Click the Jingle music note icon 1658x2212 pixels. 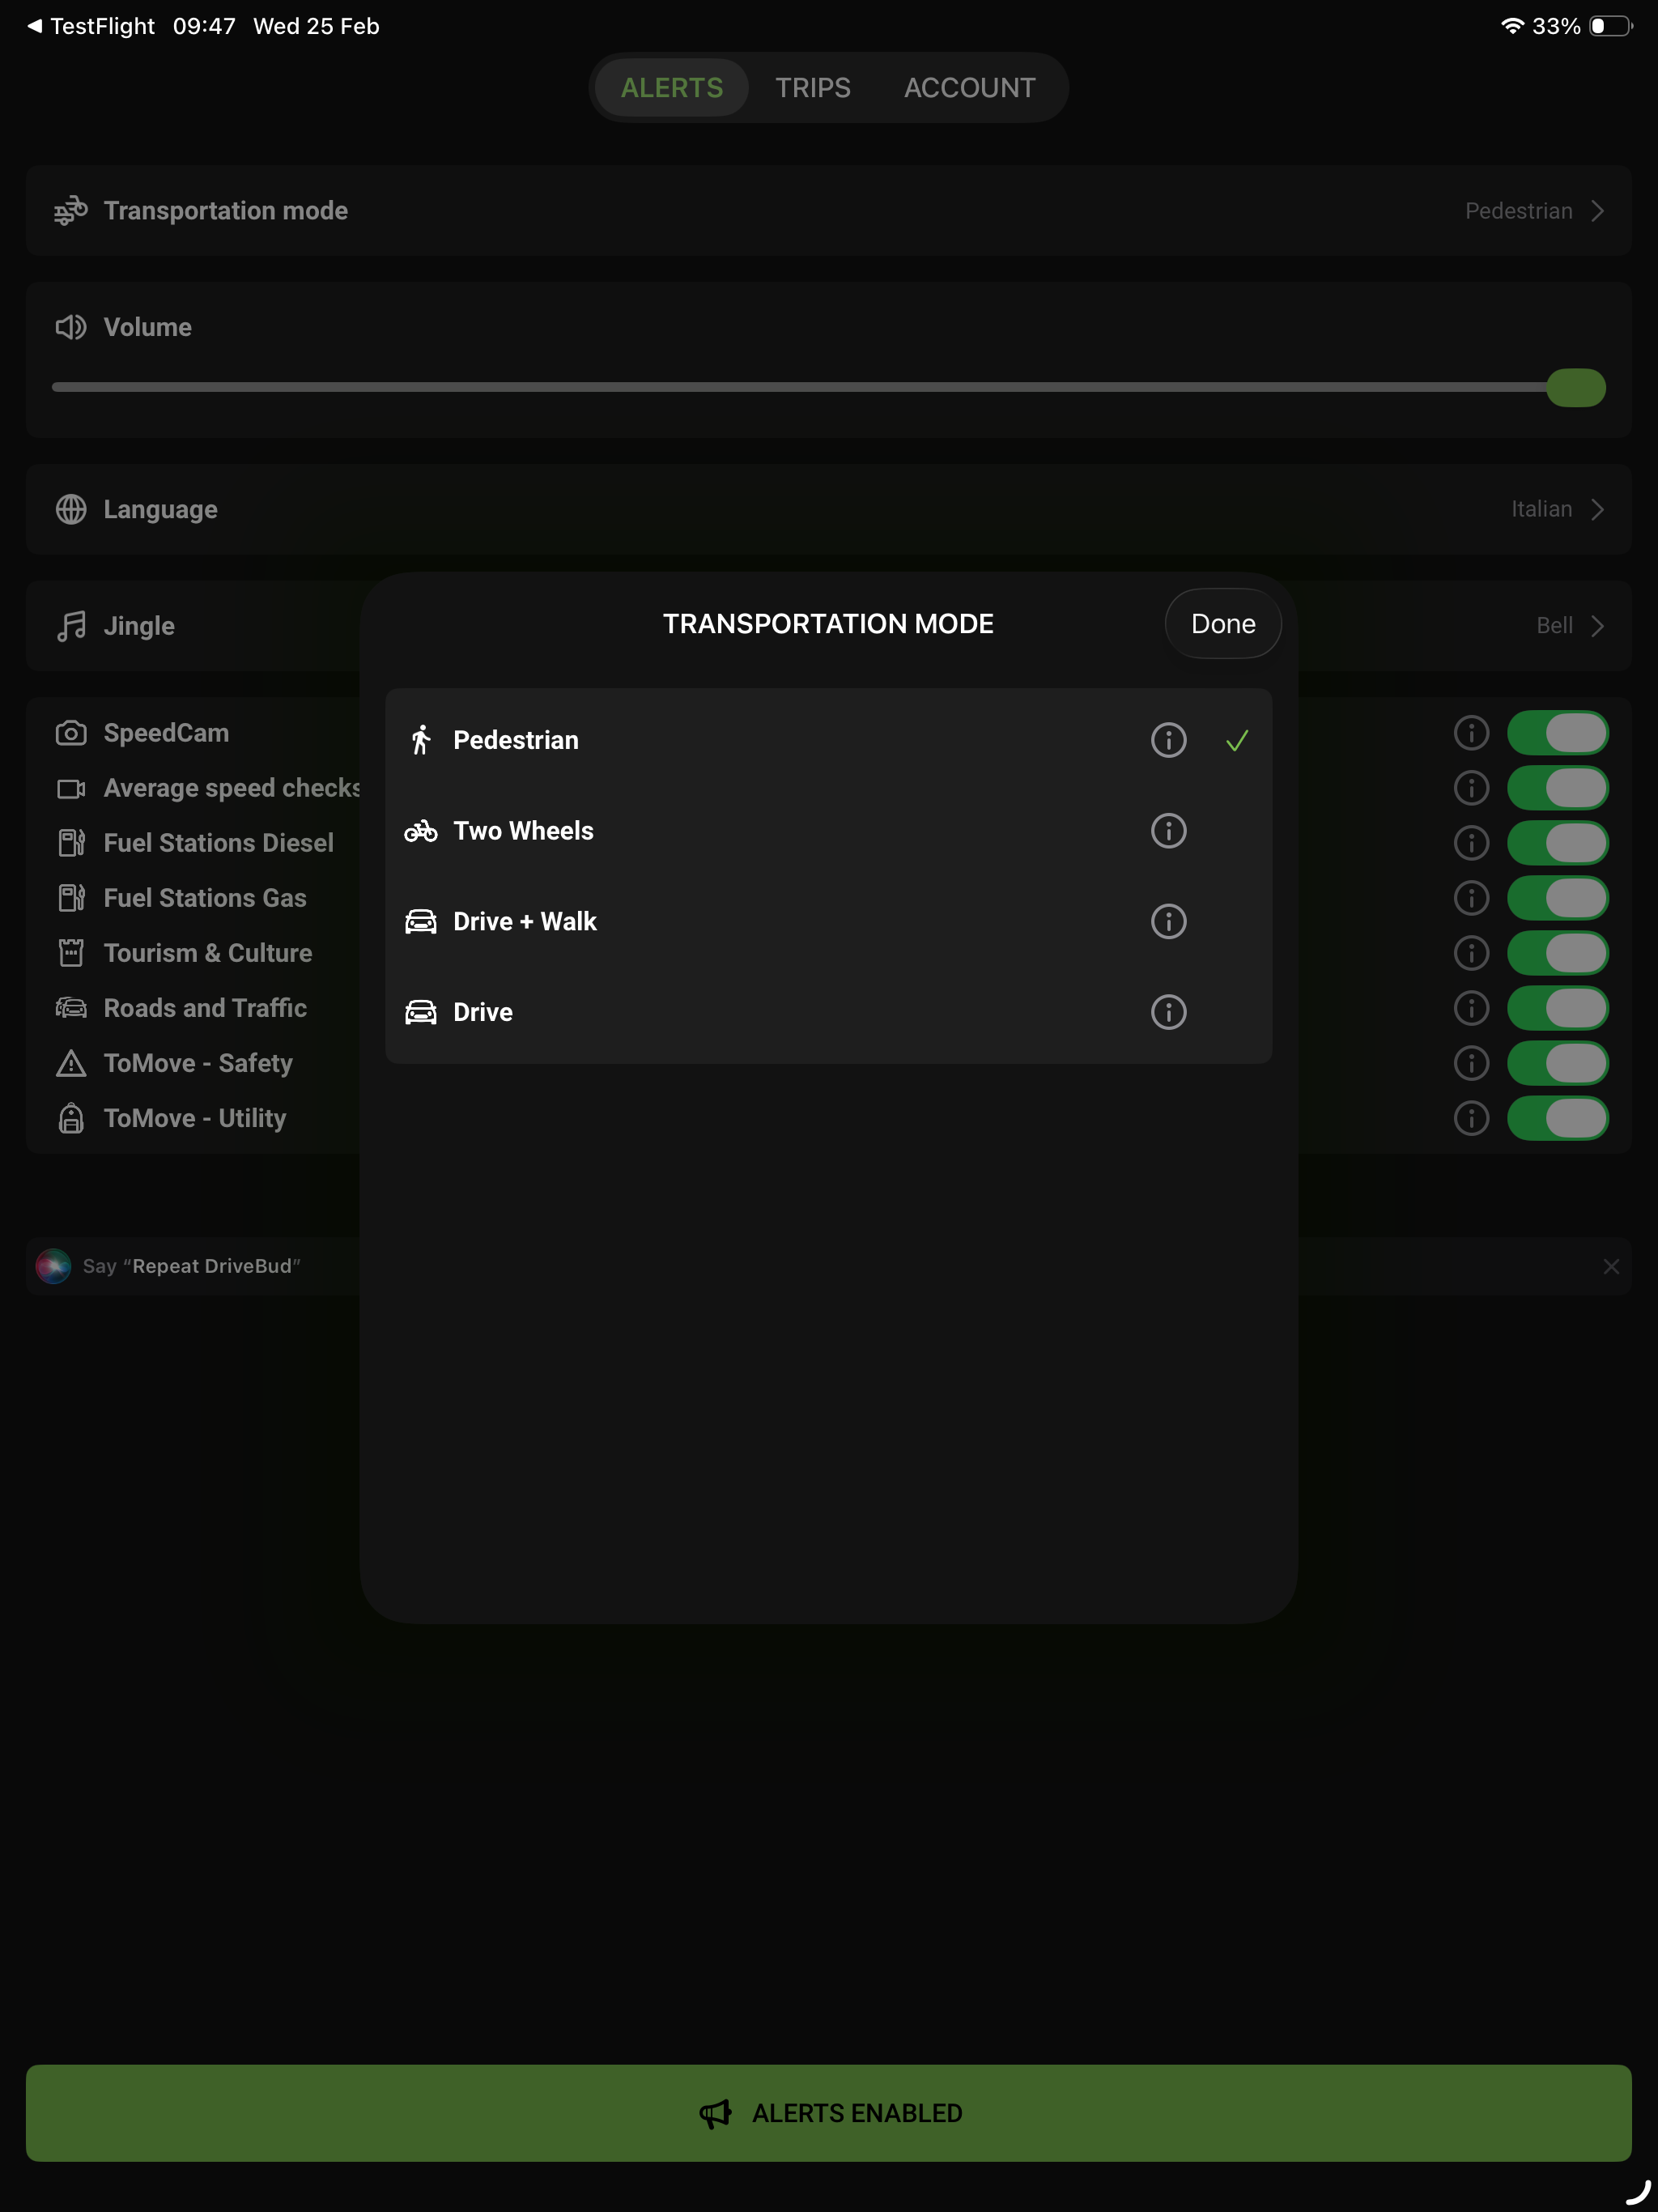pyautogui.click(x=71, y=626)
